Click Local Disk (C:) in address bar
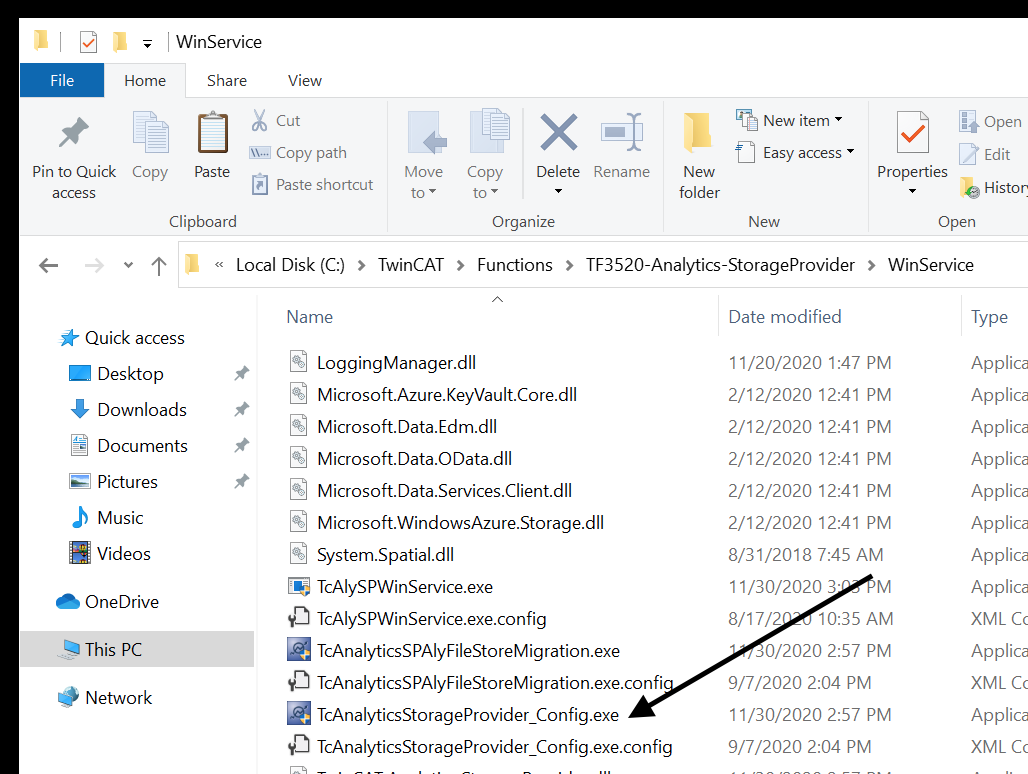Viewport: 1028px width, 774px height. point(290,265)
